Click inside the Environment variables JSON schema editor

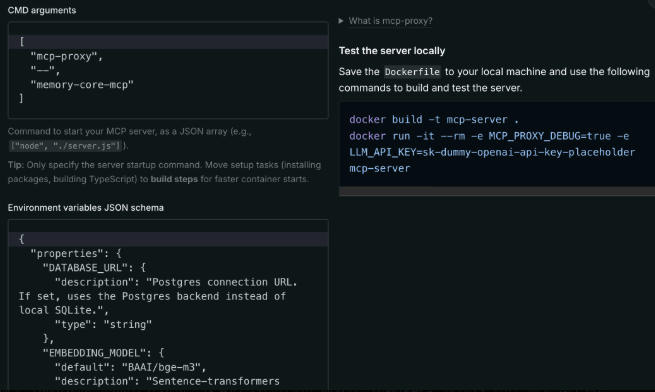(168, 305)
